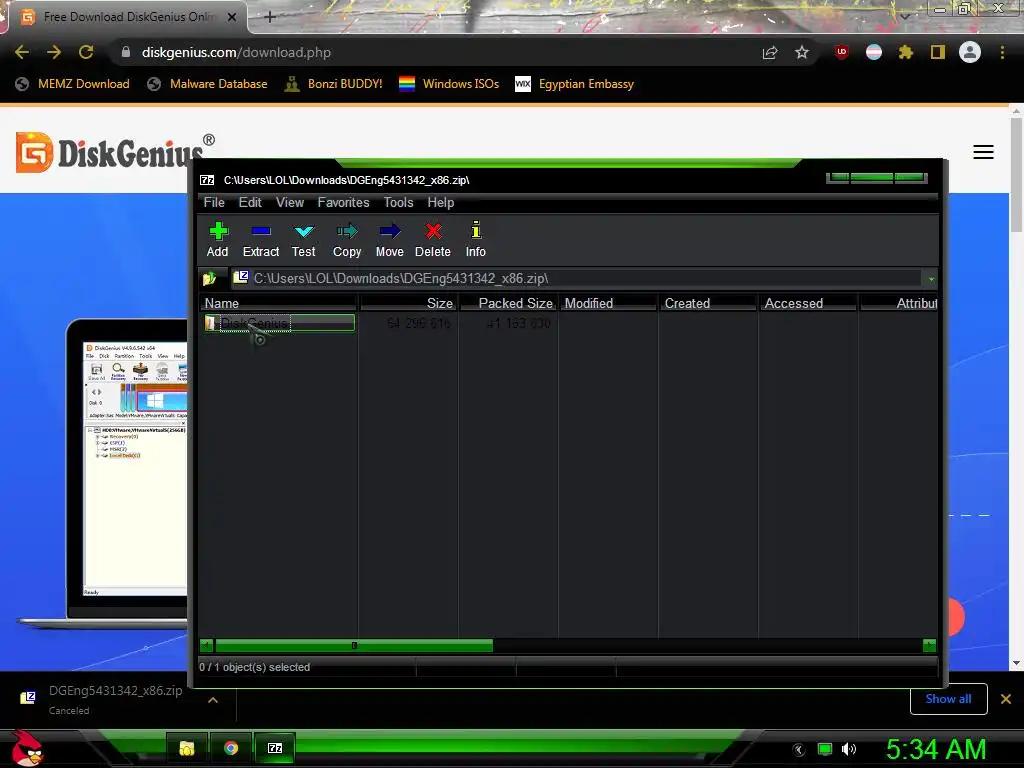Choose the Move toolbar button
This screenshot has height=768, width=1024.
click(x=390, y=240)
